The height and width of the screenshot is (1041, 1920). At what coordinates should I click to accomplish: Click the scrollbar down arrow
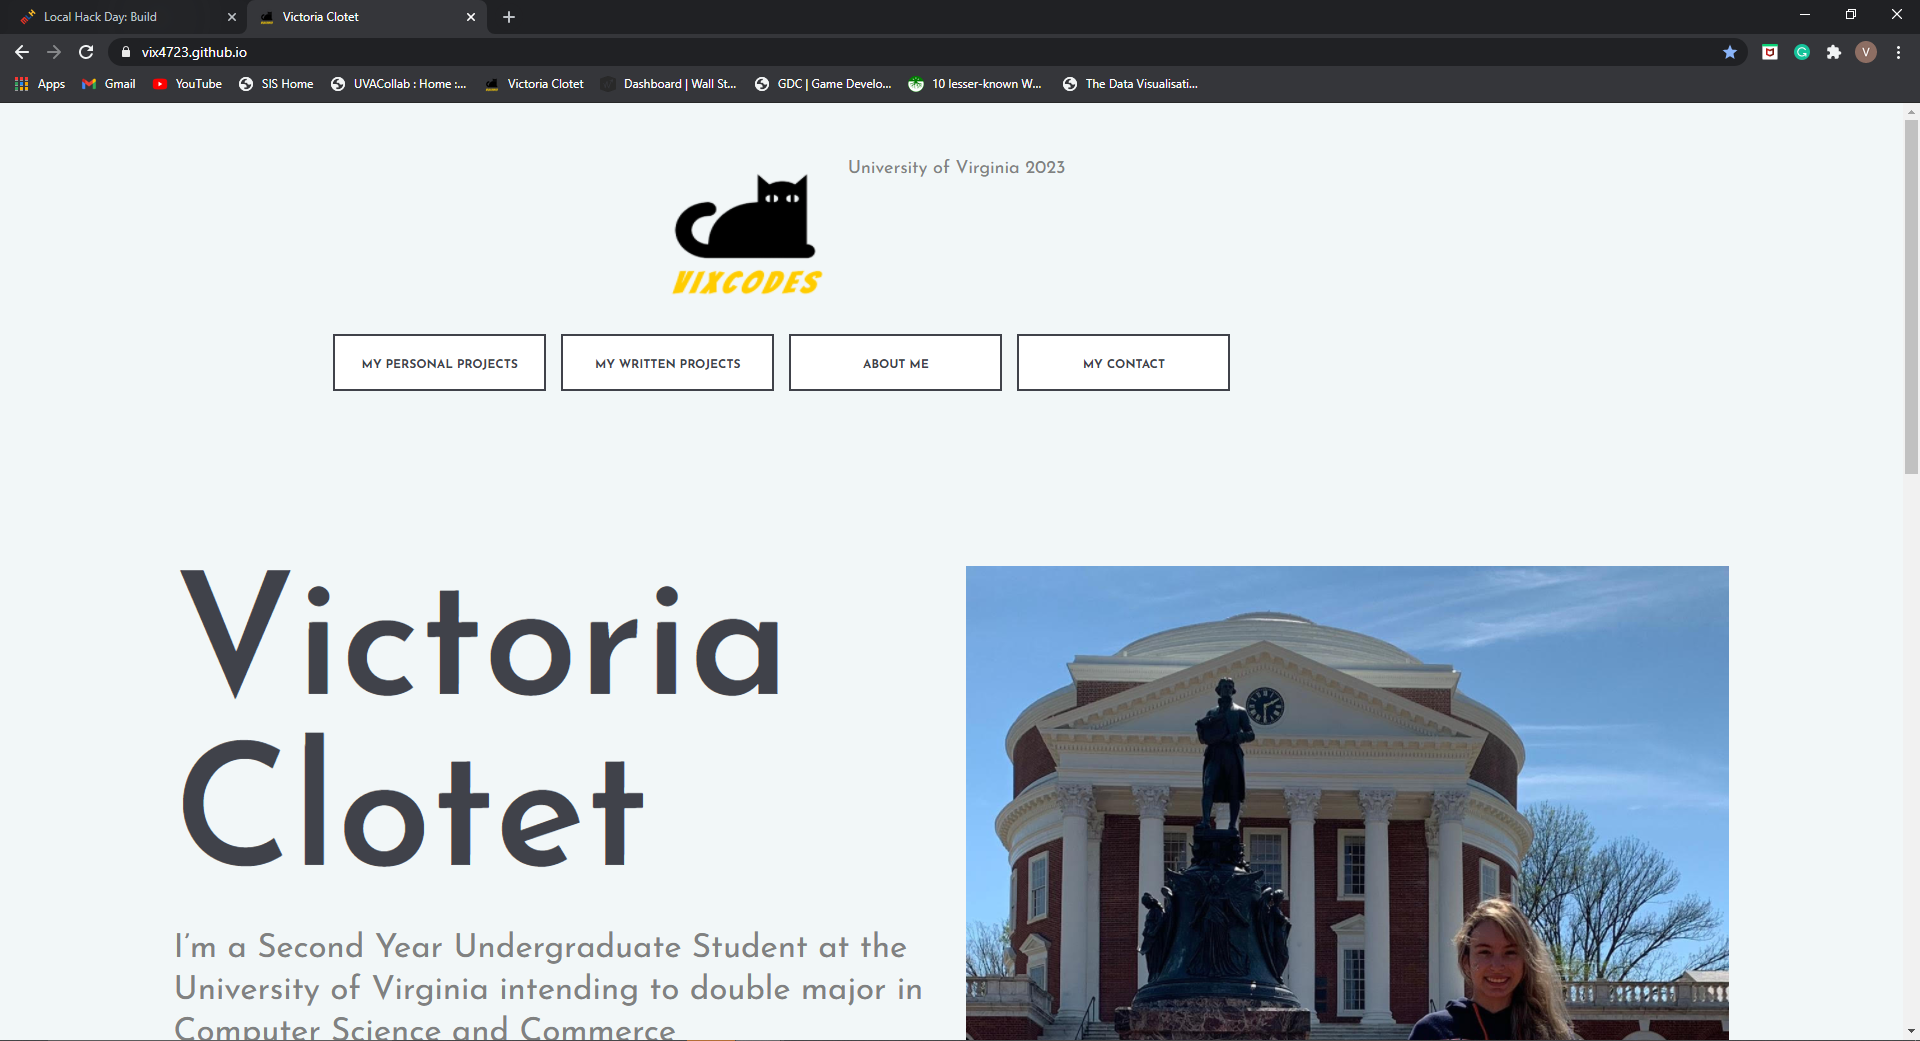[x=1911, y=1031]
